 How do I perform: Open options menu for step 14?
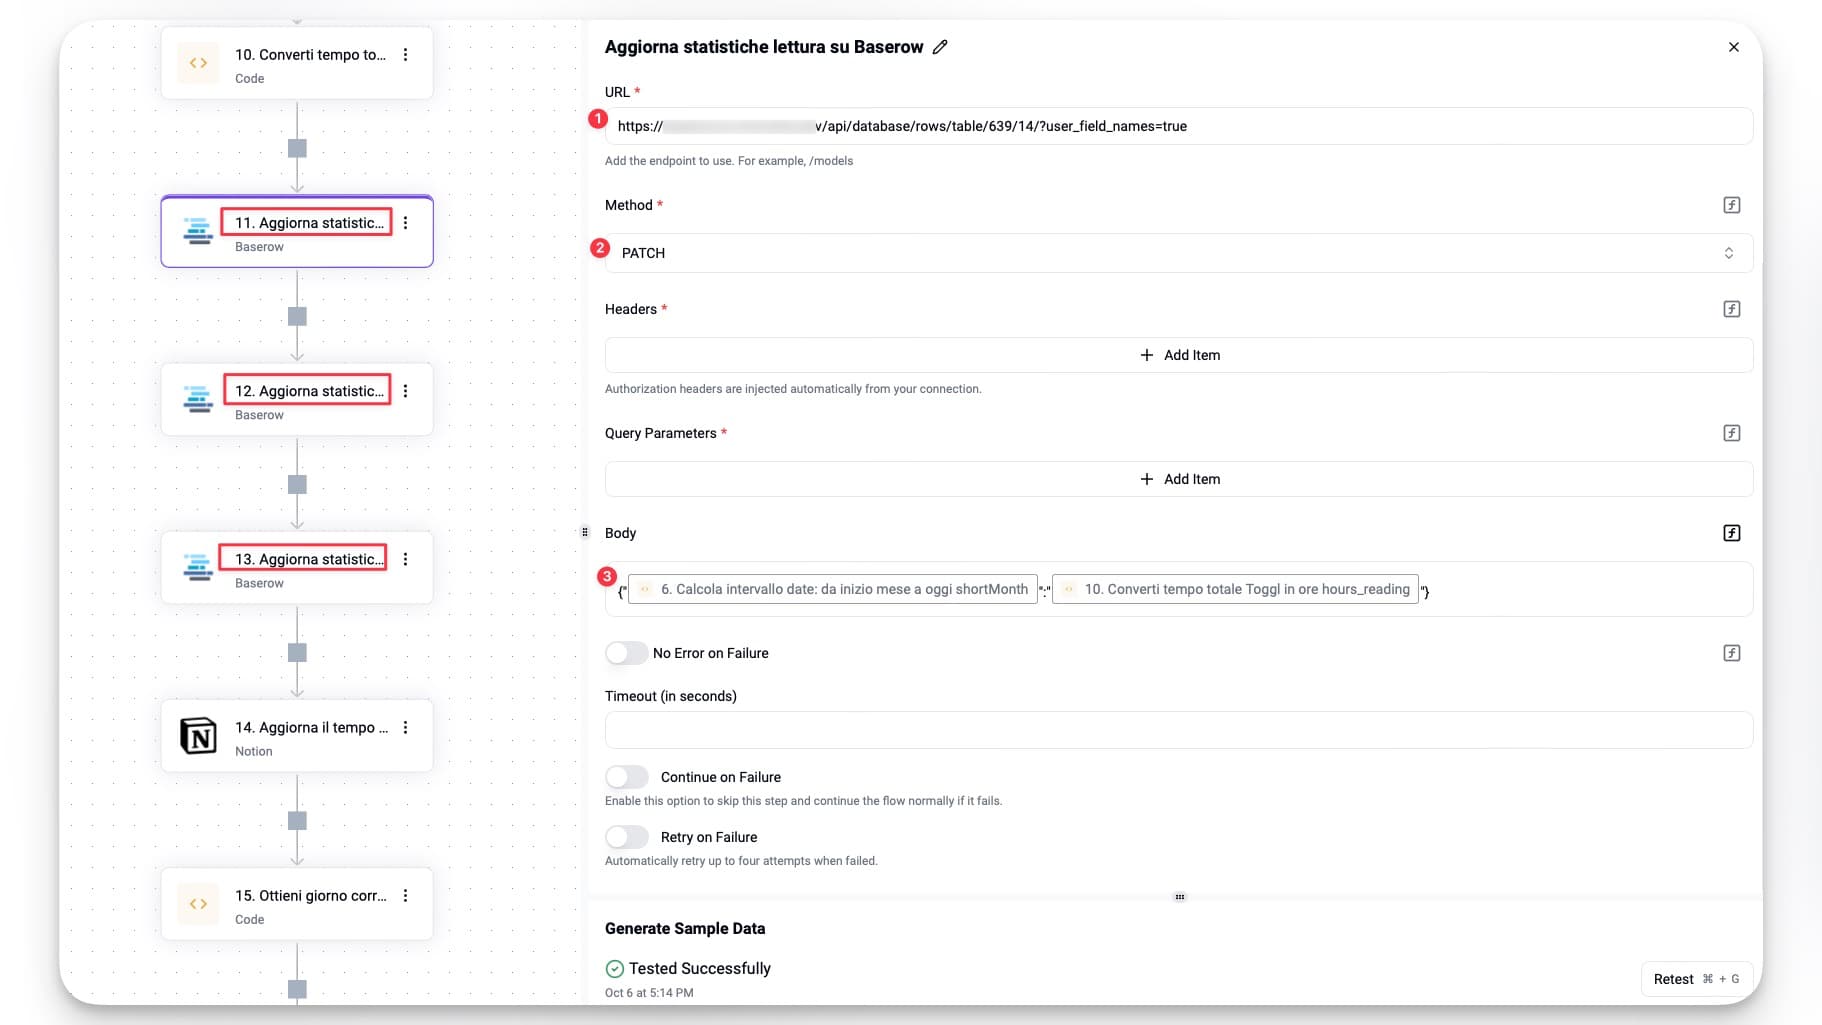405,727
